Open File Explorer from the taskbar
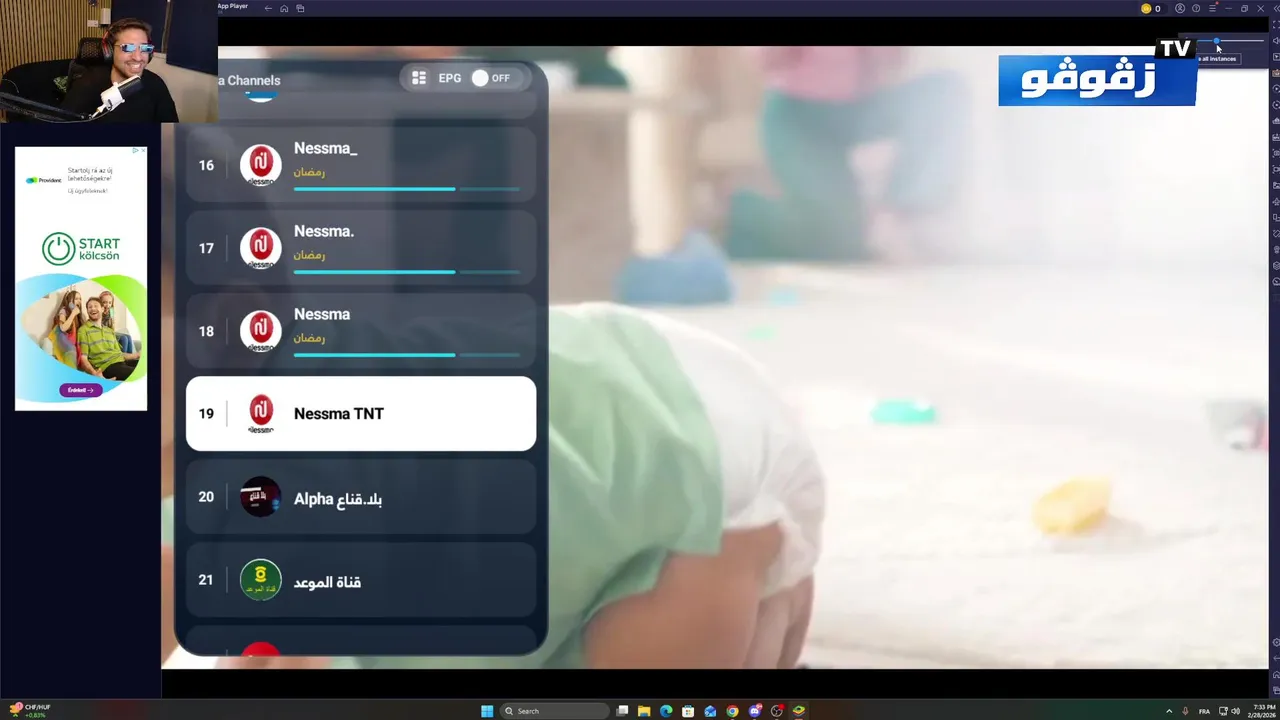 tap(644, 711)
